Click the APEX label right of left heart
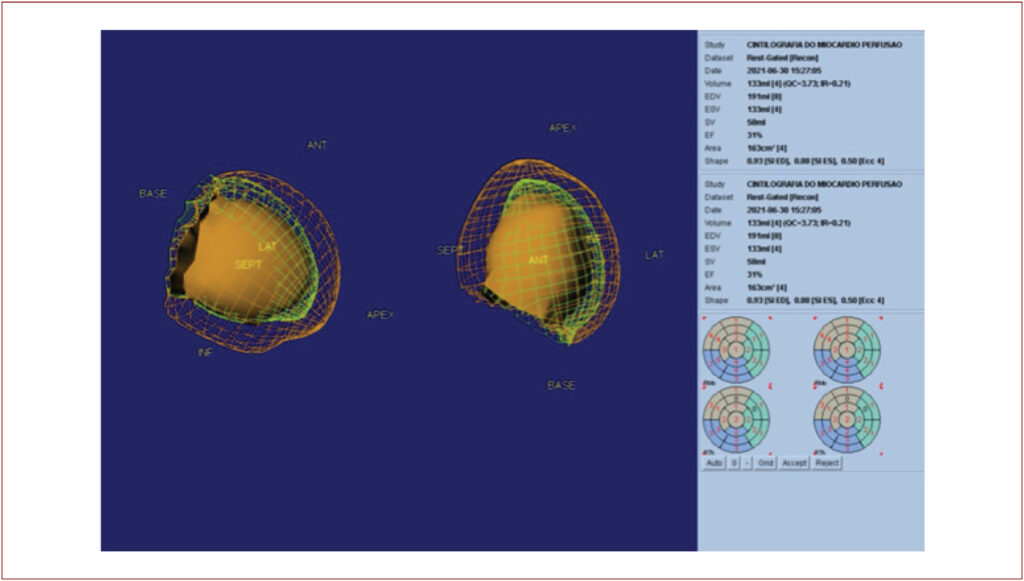Viewport: 1024px width, 581px height. [380, 315]
